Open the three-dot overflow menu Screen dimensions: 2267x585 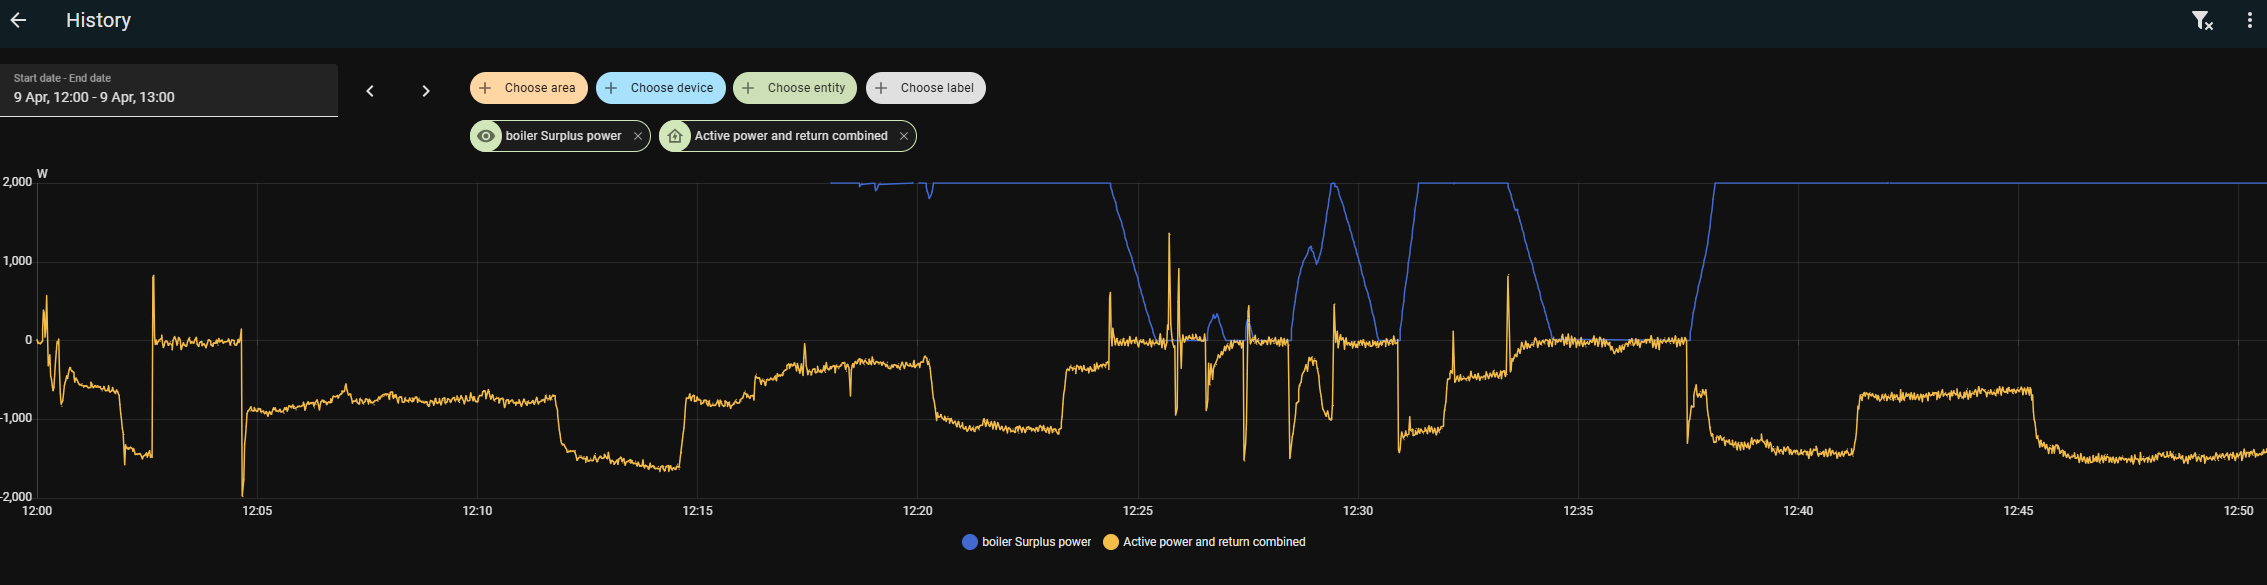(2250, 20)
